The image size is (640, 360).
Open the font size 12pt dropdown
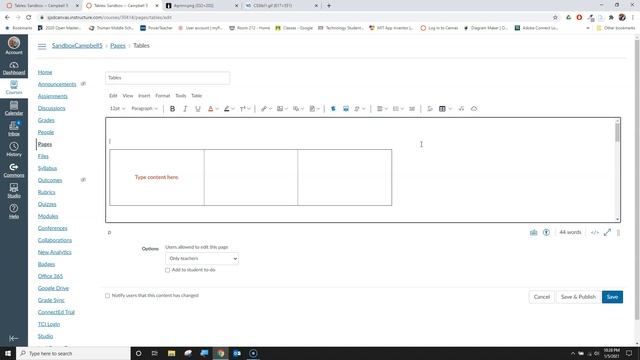pyautogui.click(x=118, y=109)
